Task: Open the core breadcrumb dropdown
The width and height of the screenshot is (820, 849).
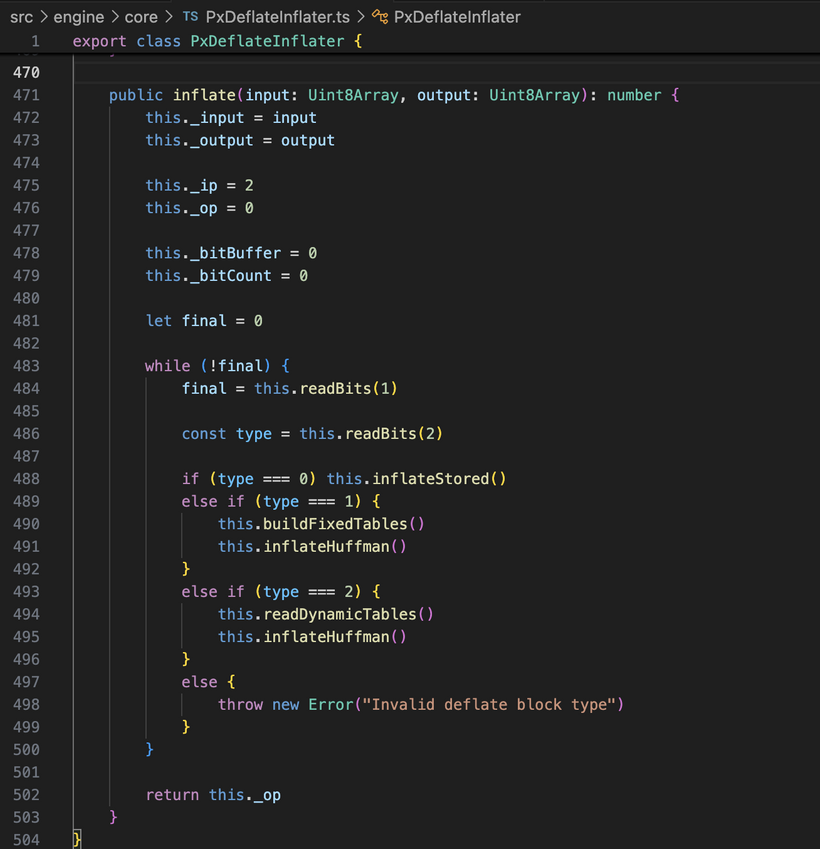Action: pyautogui.click(x=141, y=17)
